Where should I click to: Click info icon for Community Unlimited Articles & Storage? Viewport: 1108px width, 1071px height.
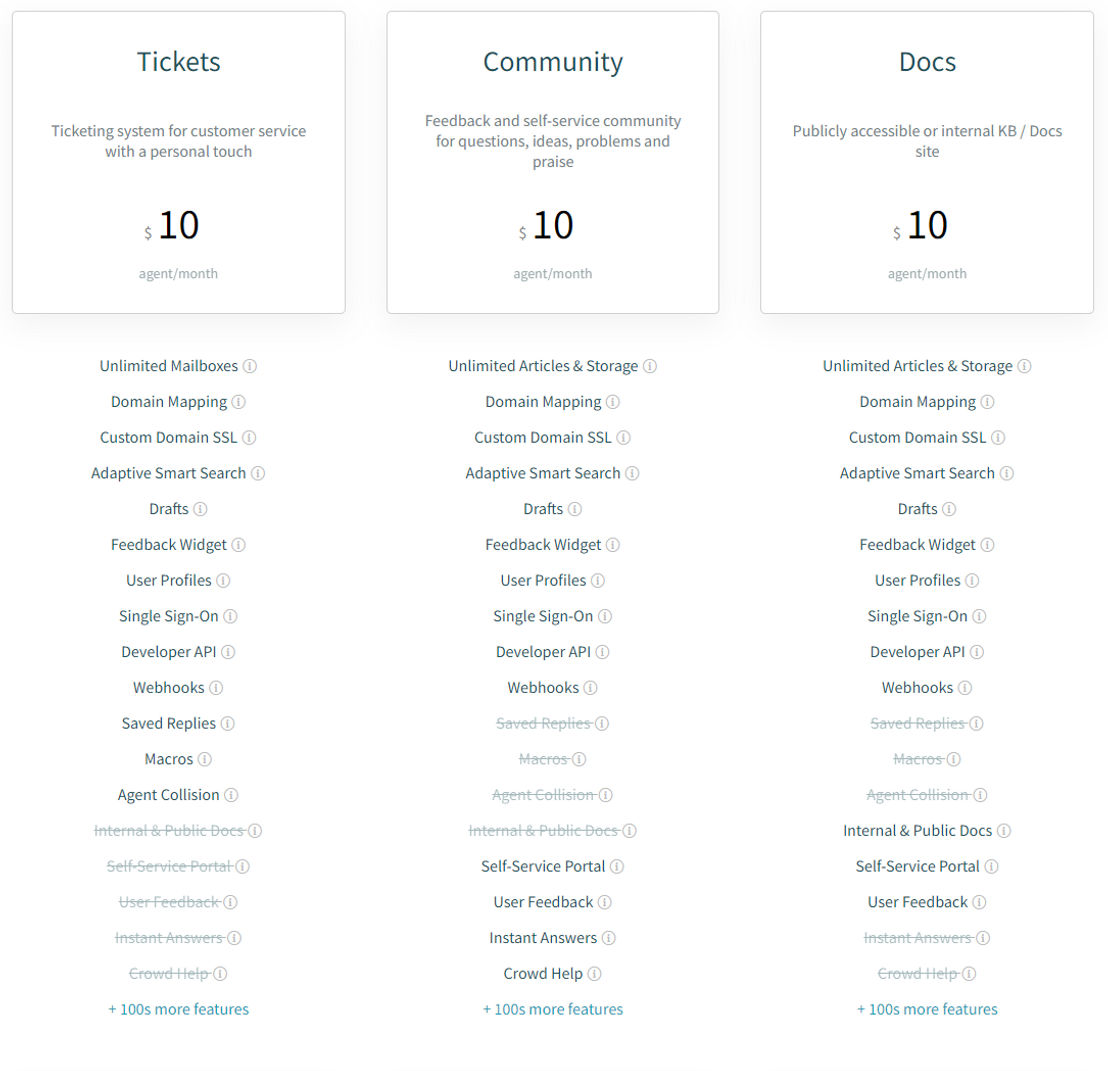coord(649,366)
